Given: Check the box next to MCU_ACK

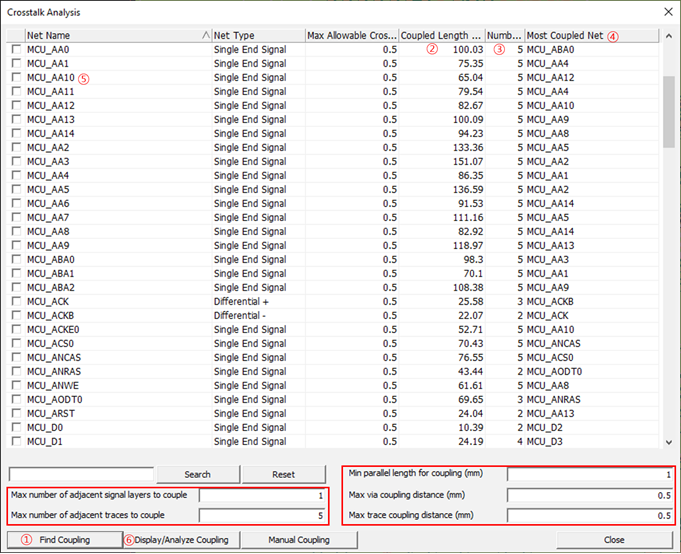Looking at the screenshot, I should point(15,301).
